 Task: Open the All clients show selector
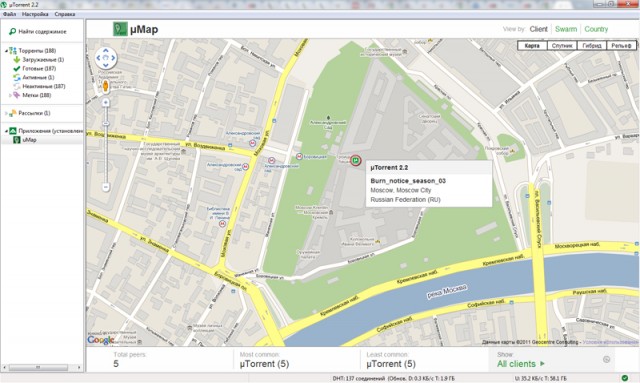pyautogui.click(x=521, y=364)
